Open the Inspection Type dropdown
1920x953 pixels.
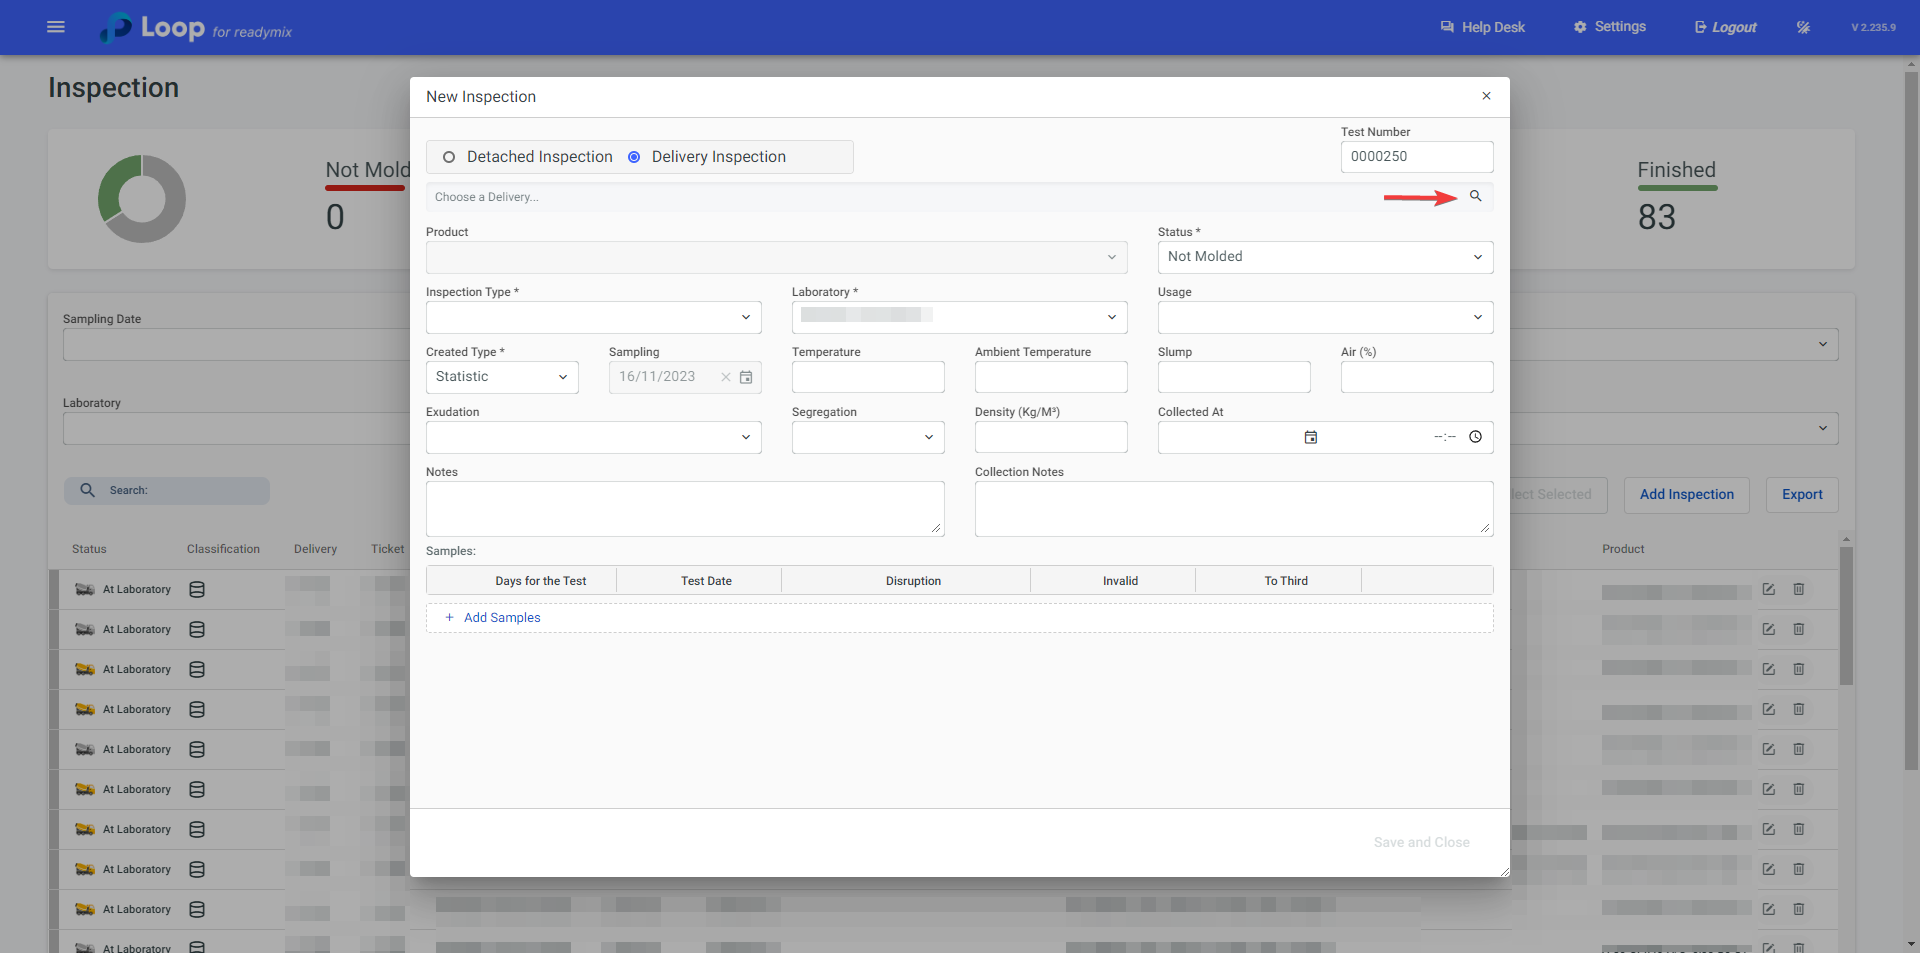tap(593, 317)
